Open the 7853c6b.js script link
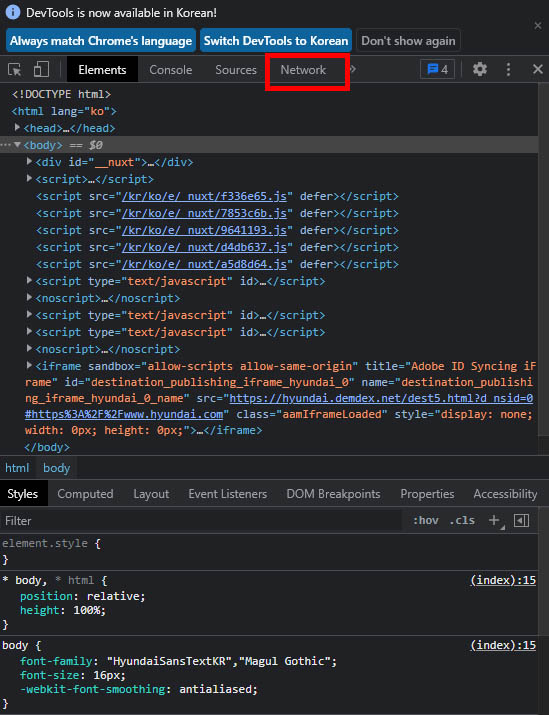The image size is (549, 715). pos(204,213)
